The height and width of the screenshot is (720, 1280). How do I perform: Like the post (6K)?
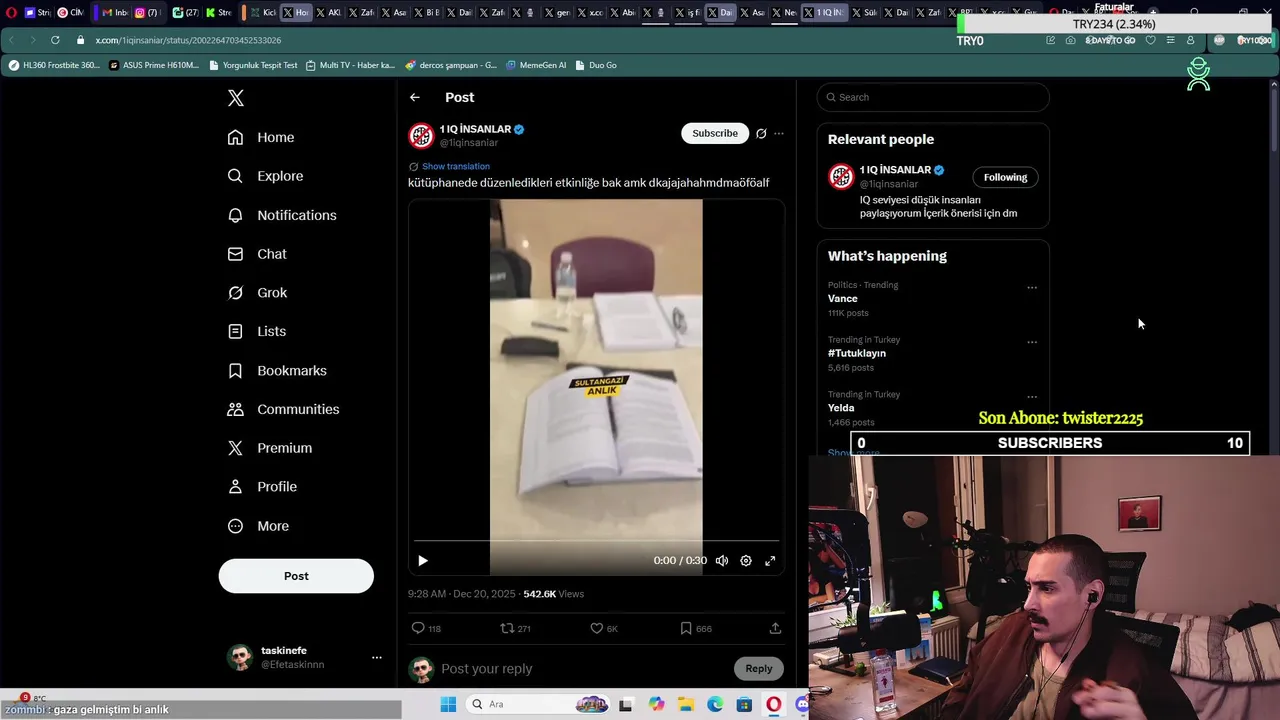596,628
